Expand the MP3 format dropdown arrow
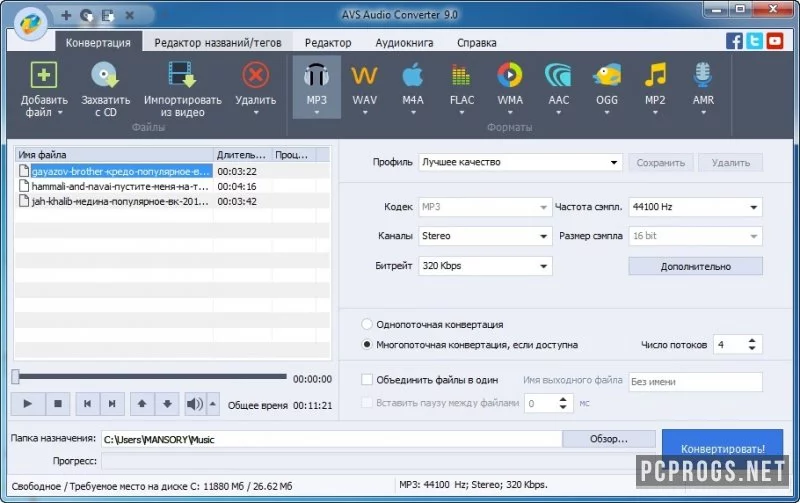The image size is (800, 503). tap(316, 113)
